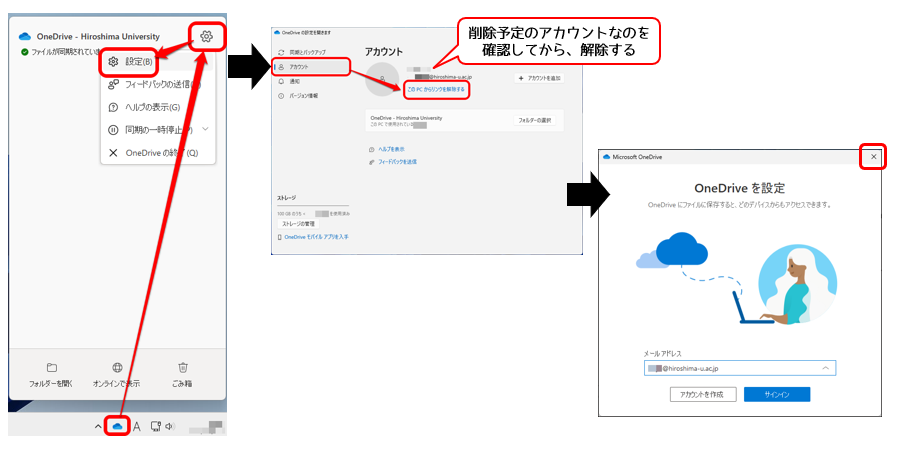Click OneDrive - Hiroshima University row in settings
This screenshot has width=900, height=458.
tap(464, 121)
